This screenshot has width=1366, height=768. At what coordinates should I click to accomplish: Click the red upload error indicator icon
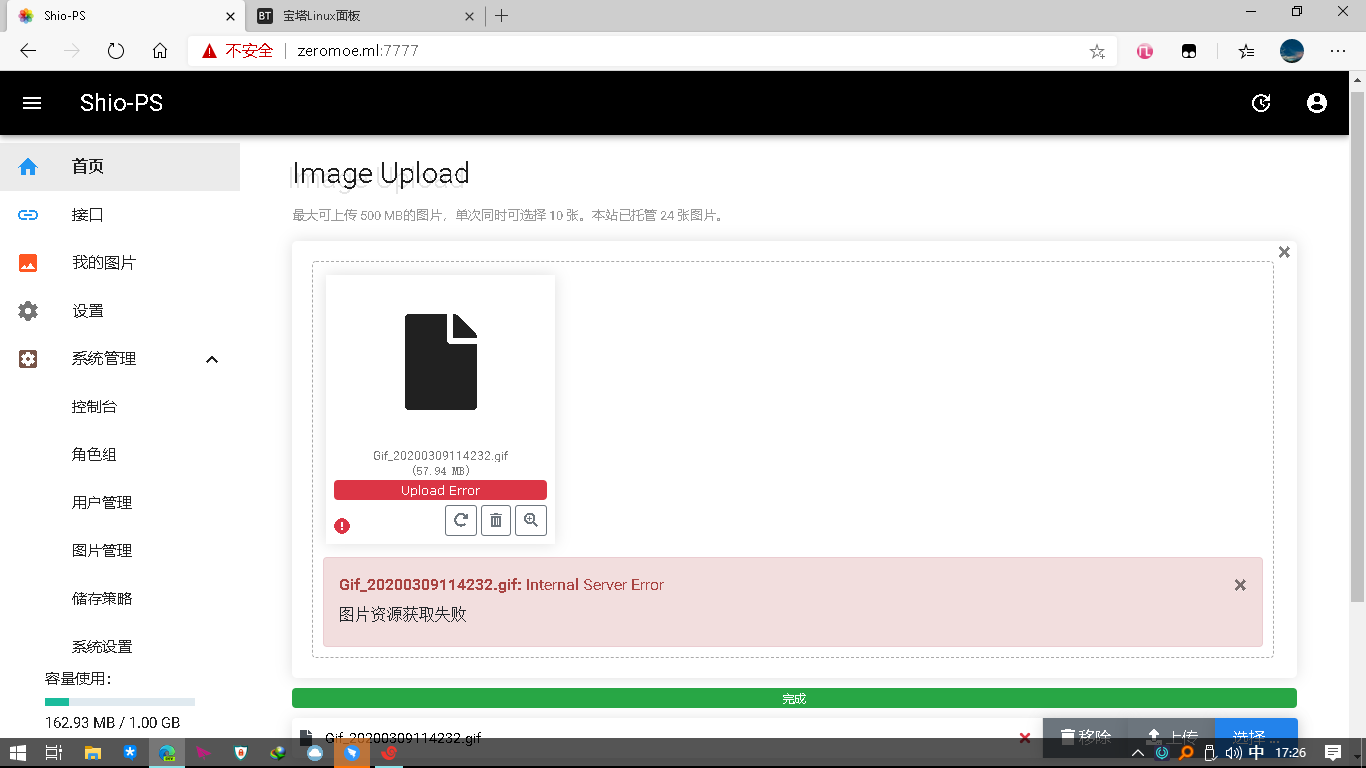342,526
